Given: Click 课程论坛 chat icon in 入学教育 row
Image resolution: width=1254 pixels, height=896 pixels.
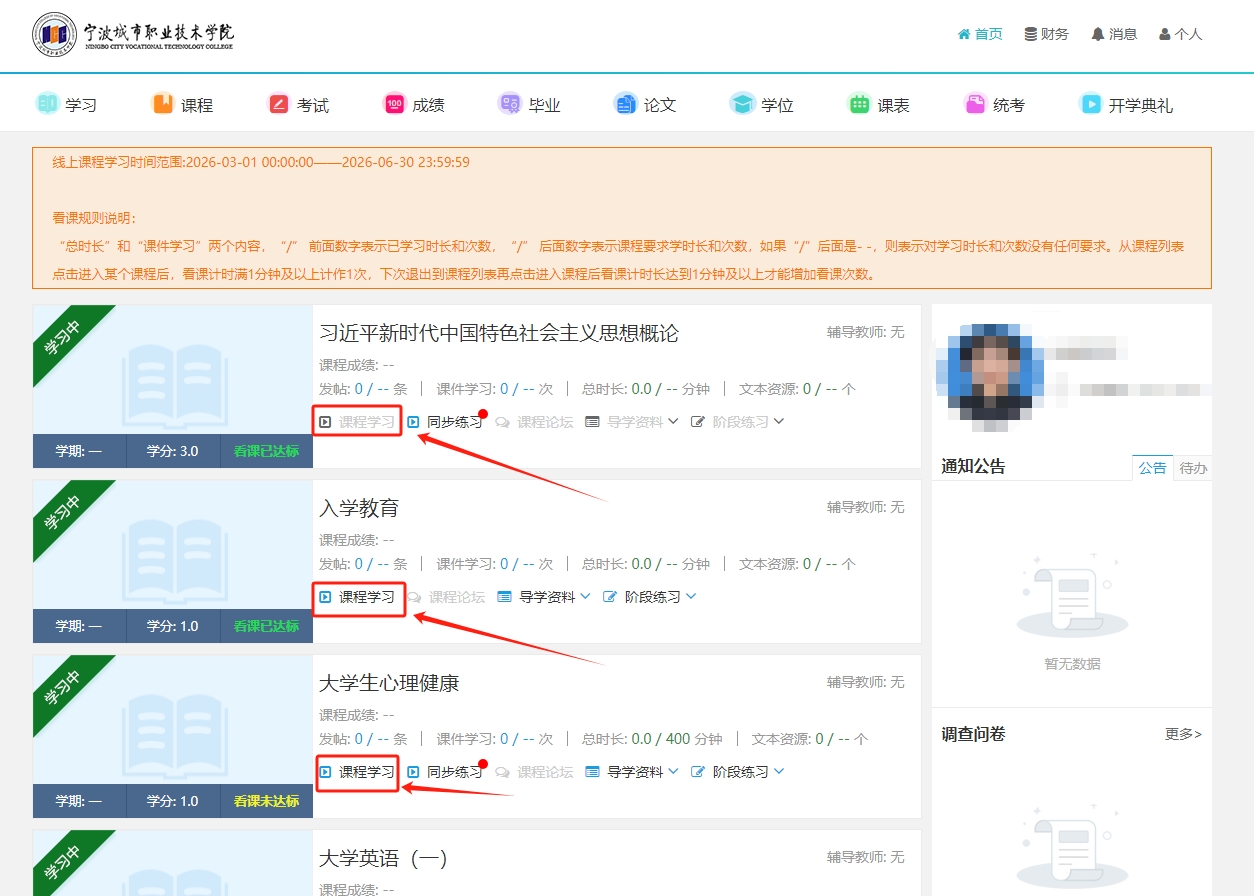Looking at the screenshot, I should (415, 597).
